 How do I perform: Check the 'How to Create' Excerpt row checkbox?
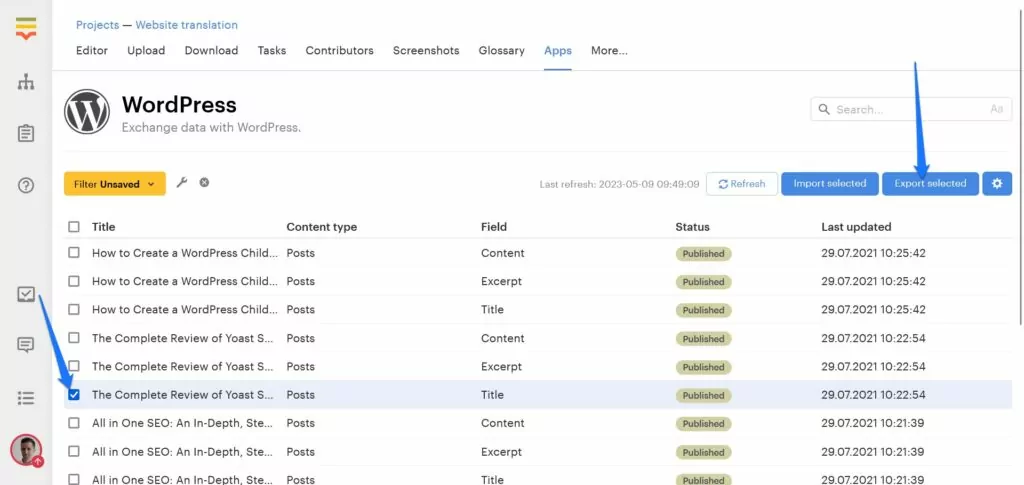click(x=74, y=281)
